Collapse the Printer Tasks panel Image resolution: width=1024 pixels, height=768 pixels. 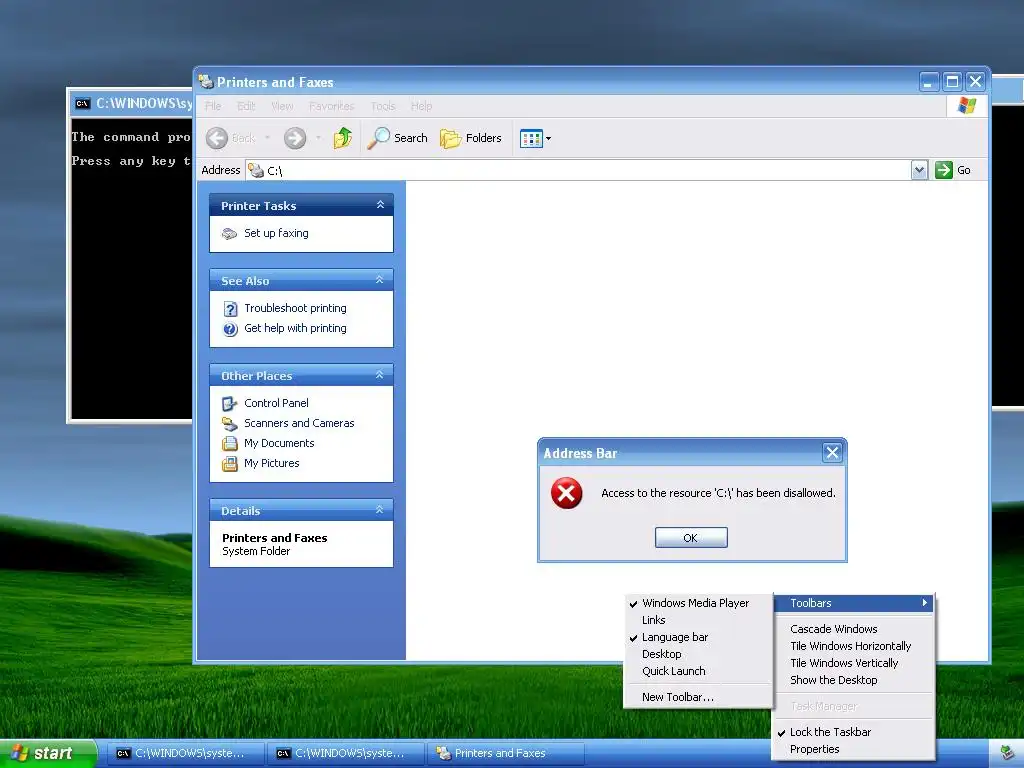(380, 205)
